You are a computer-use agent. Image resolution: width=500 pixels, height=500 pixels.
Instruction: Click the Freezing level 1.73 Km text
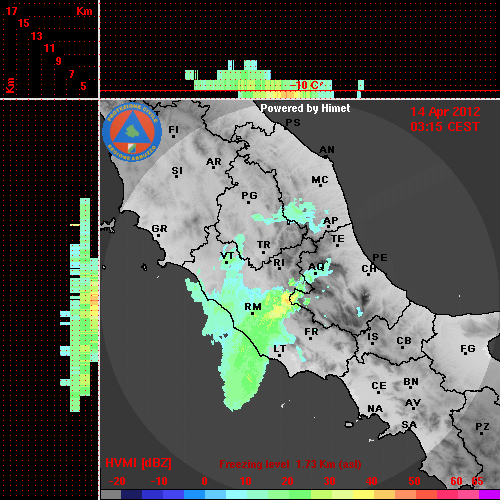coord(290,464)
